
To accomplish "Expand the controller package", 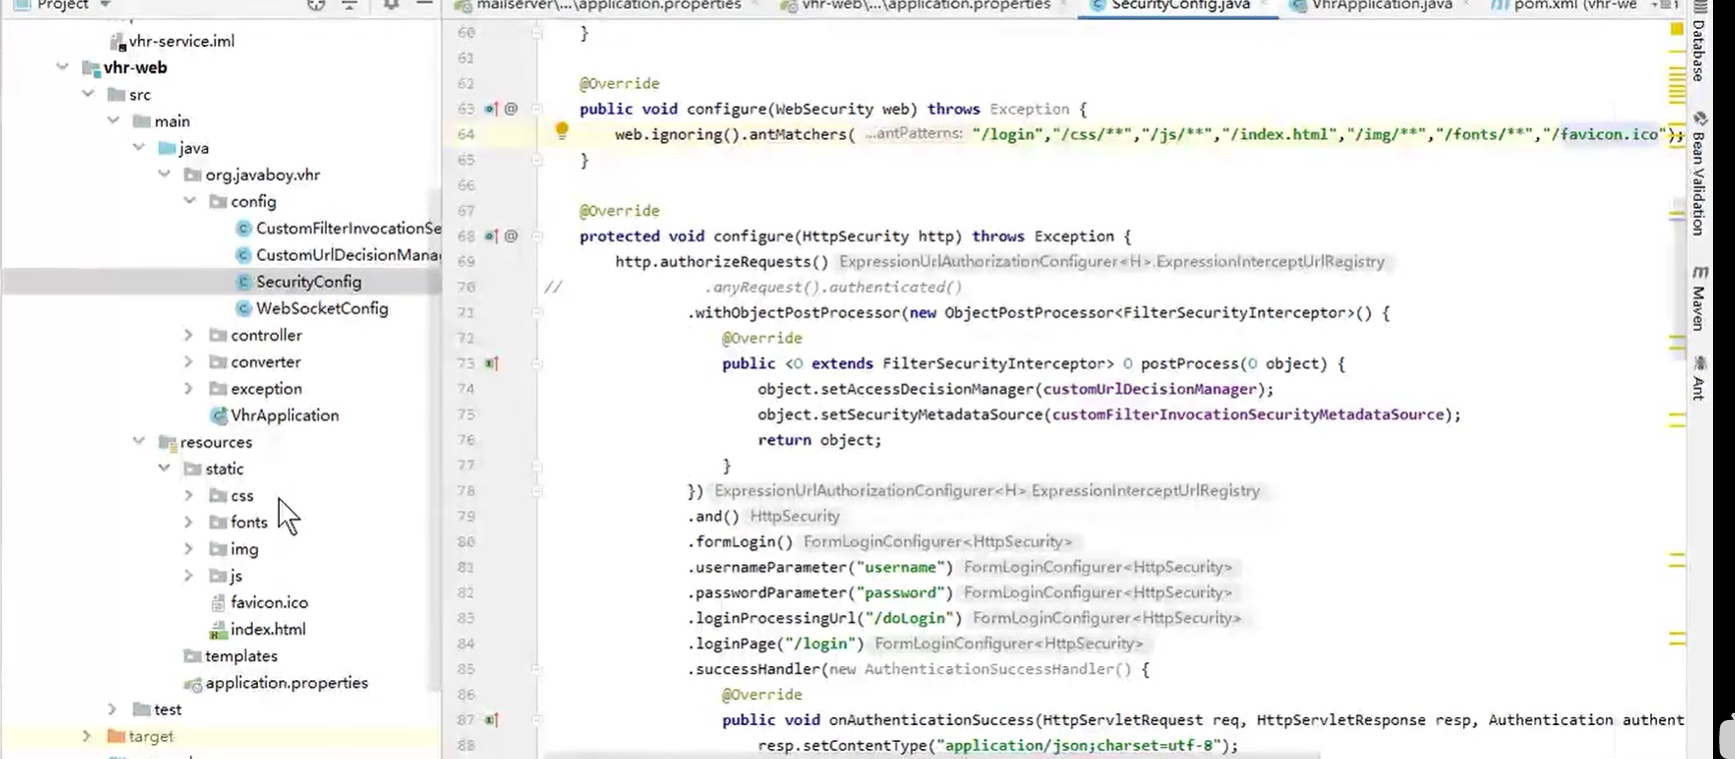I will coord(189,335).
